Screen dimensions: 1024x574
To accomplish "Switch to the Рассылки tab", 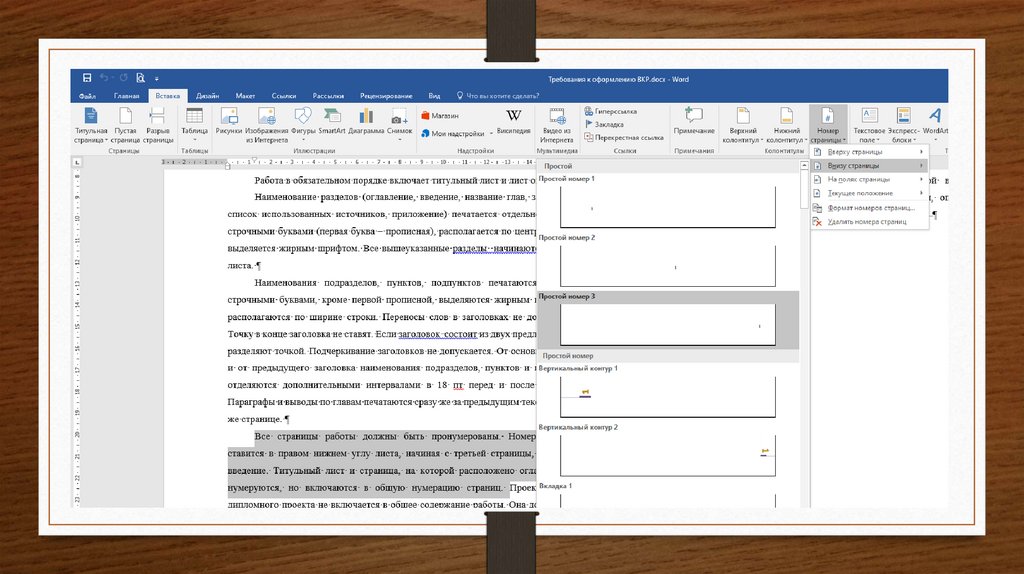I will point(328,96).
